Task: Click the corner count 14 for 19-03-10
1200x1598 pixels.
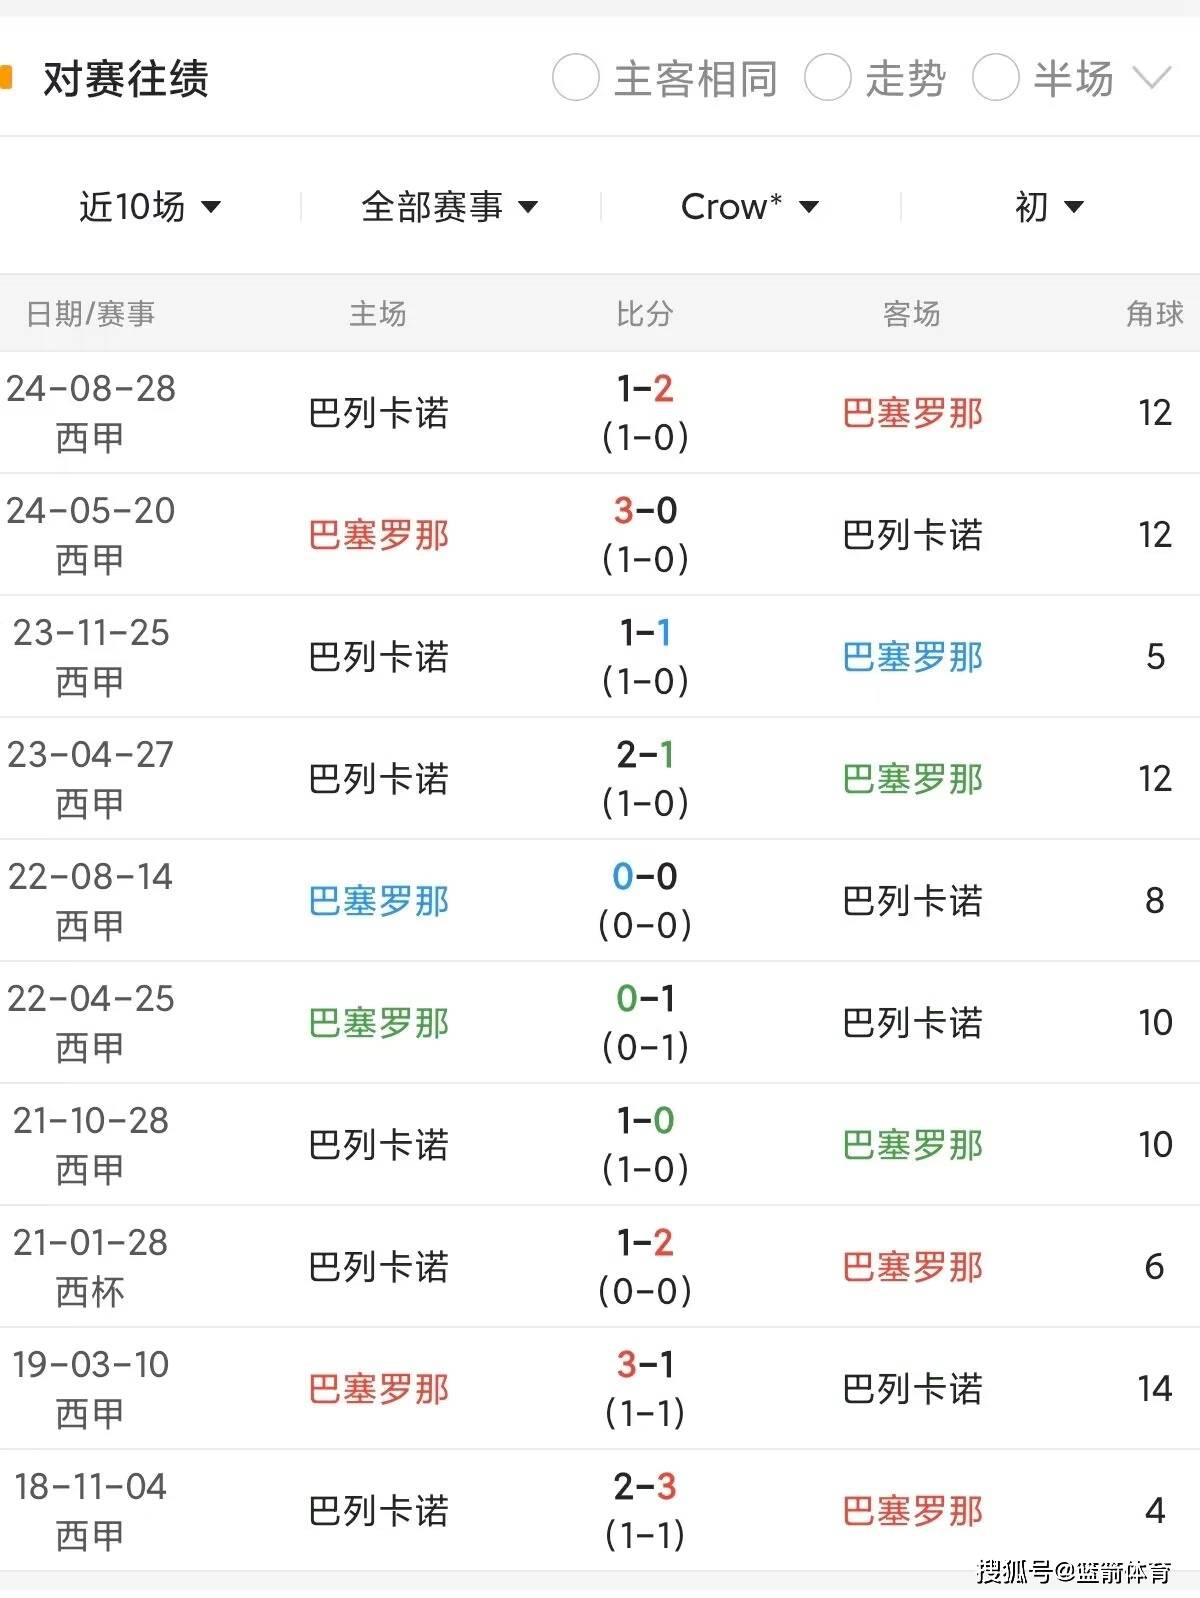Action: [1155, 1388]
